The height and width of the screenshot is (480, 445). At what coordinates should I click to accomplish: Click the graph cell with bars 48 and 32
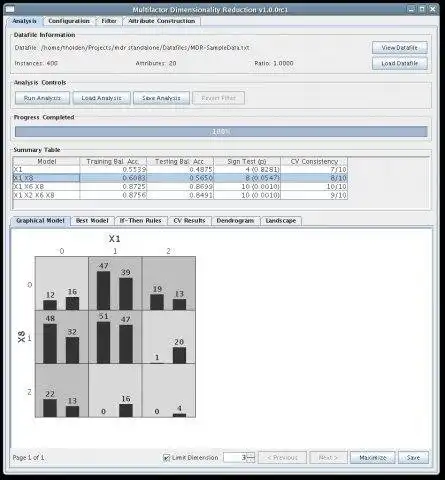[62, 337]
